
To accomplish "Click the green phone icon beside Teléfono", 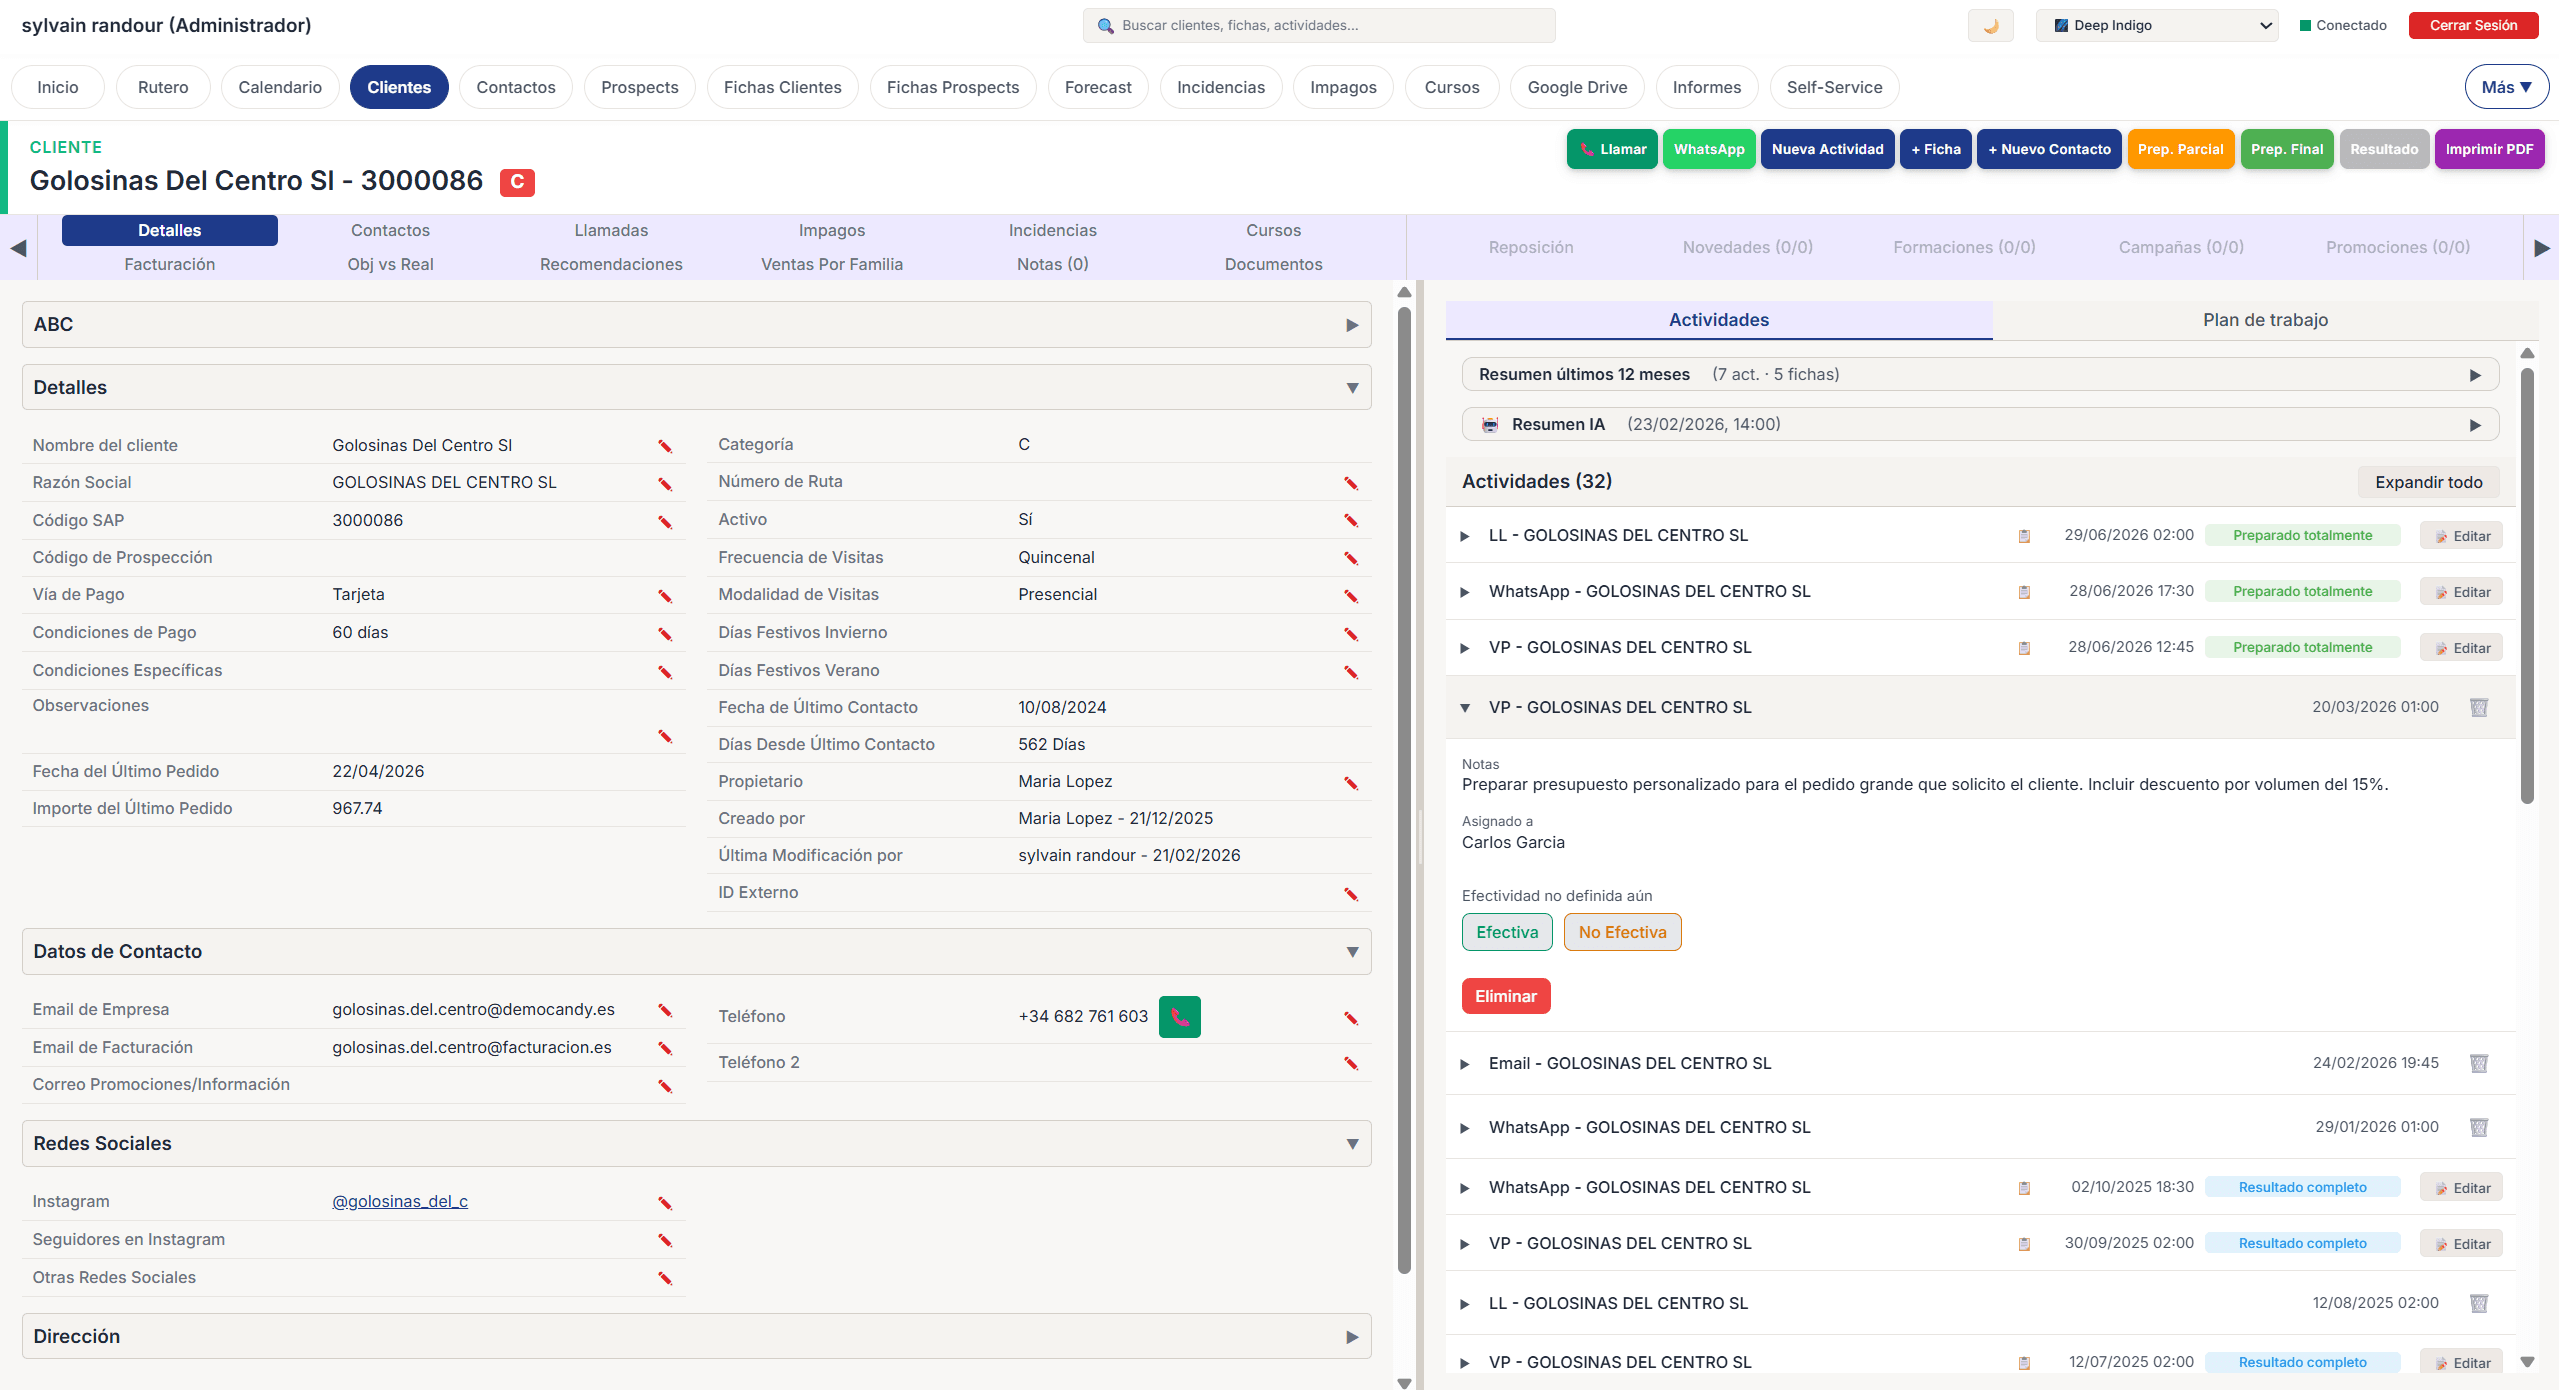I will coord(1179,1017).
